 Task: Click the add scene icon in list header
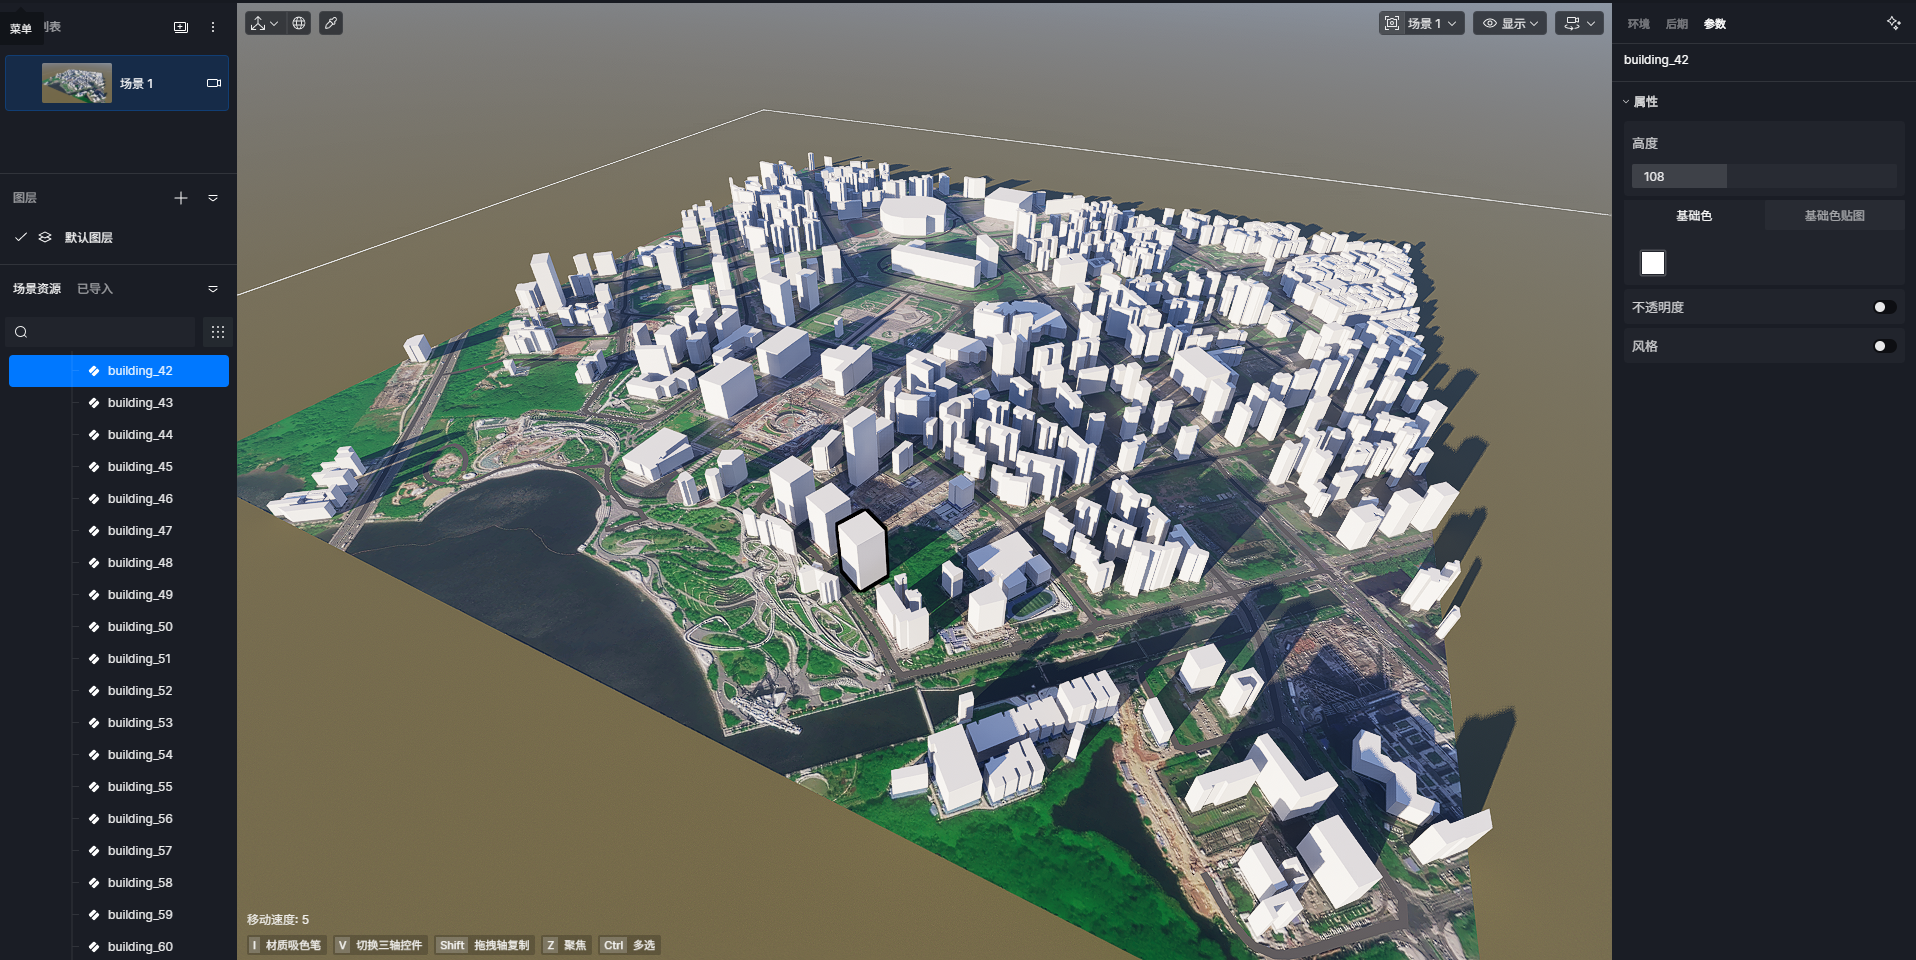181,27
